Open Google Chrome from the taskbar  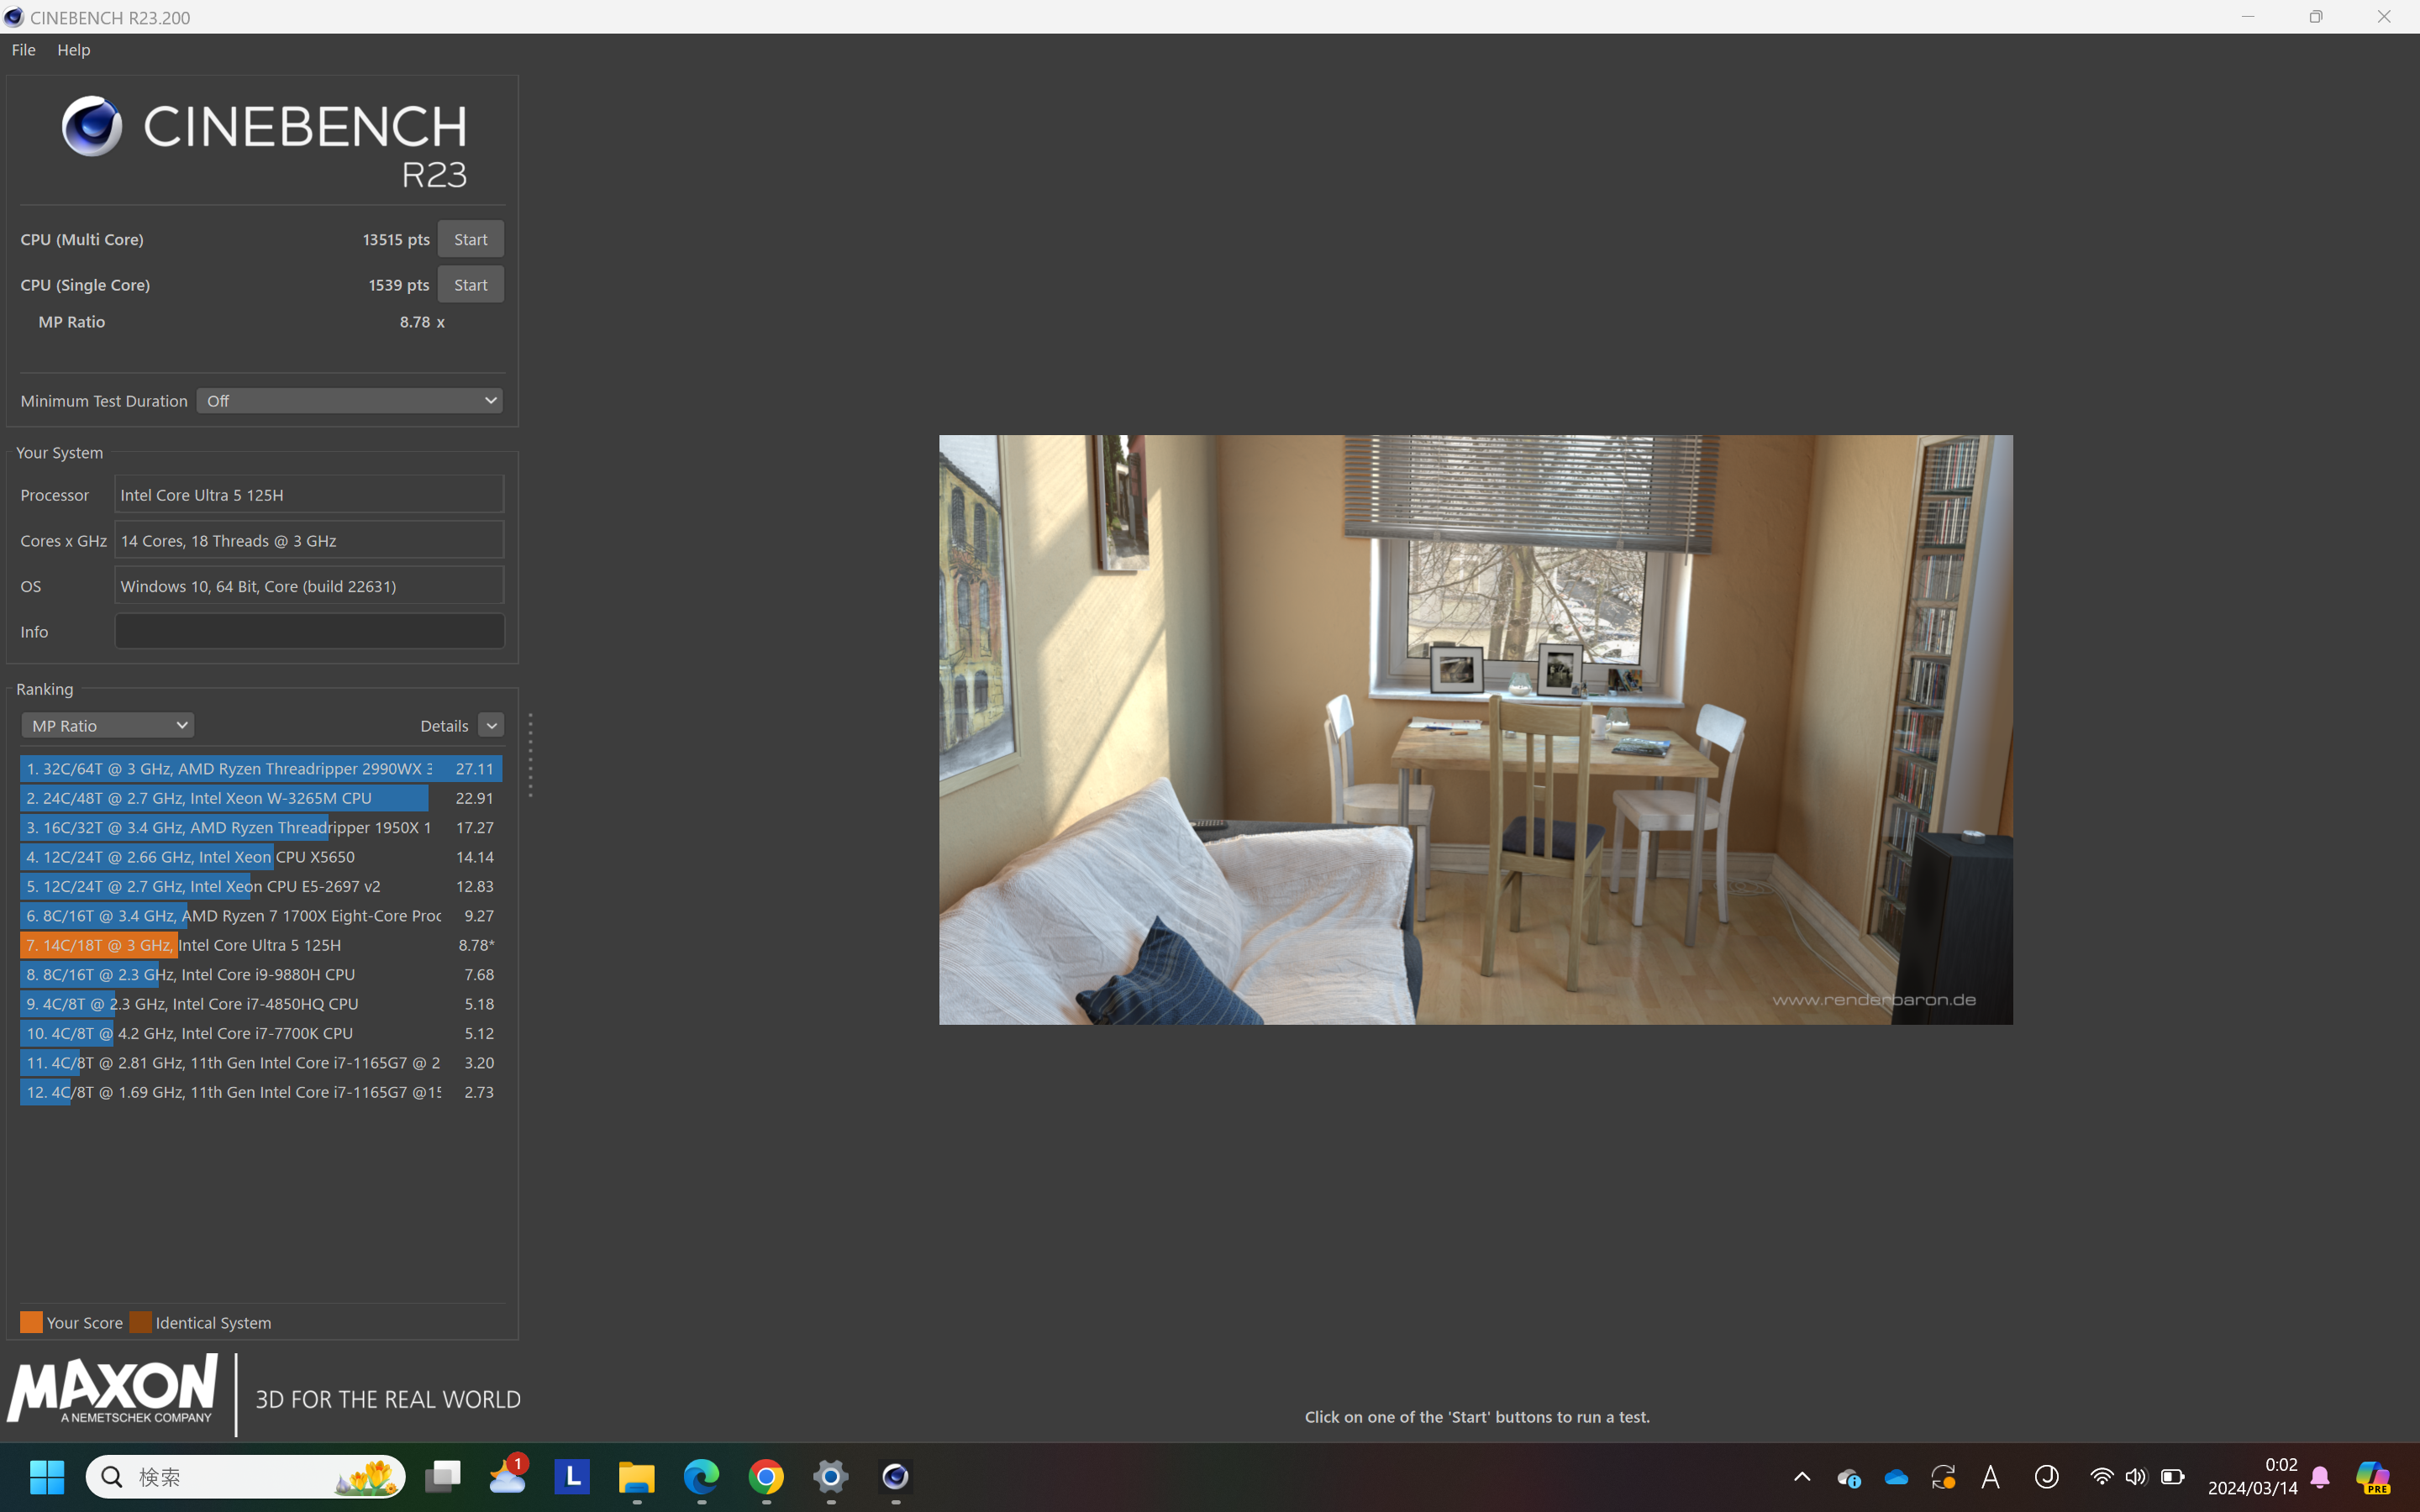766,1476
